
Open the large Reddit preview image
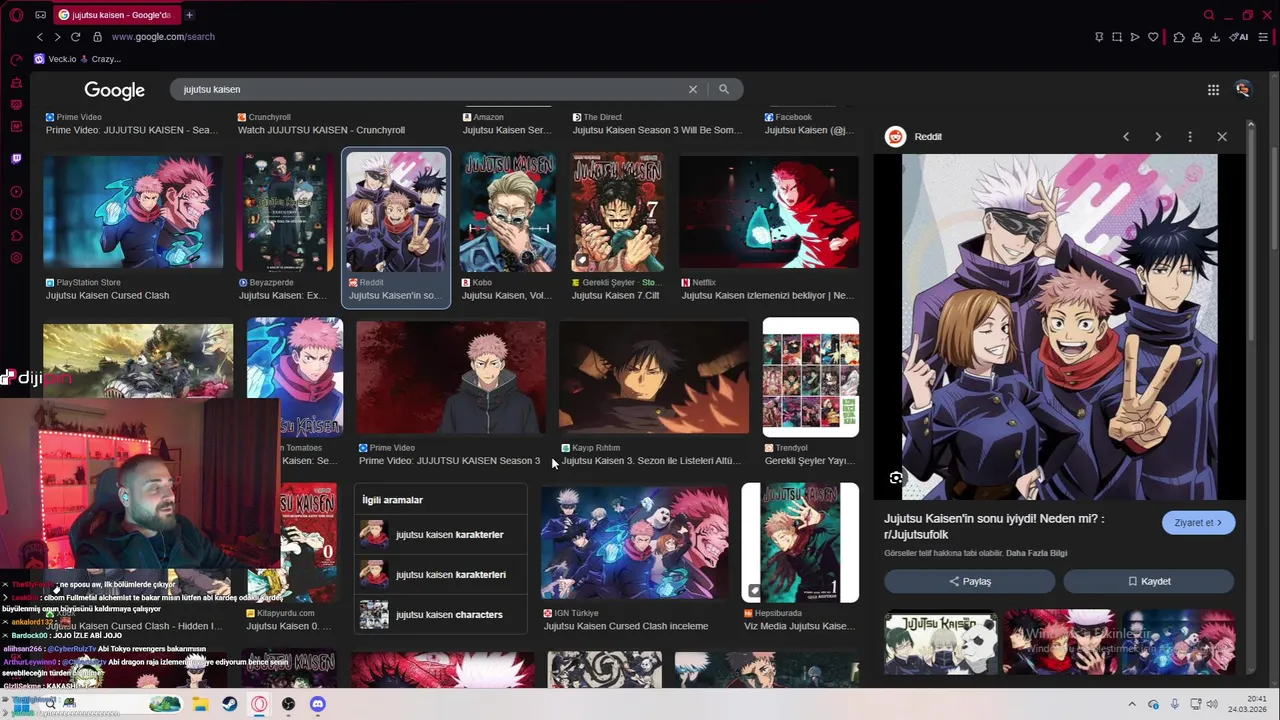[1060, 326]
